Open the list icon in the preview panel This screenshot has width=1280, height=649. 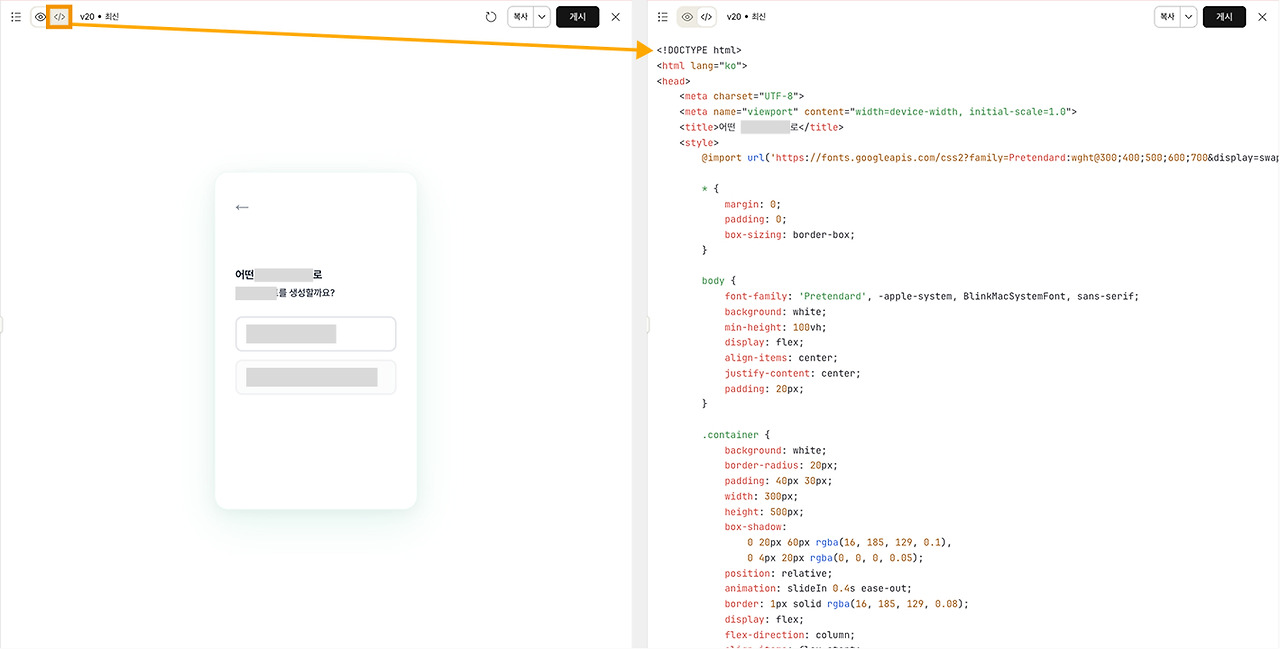tap(15, 17)
